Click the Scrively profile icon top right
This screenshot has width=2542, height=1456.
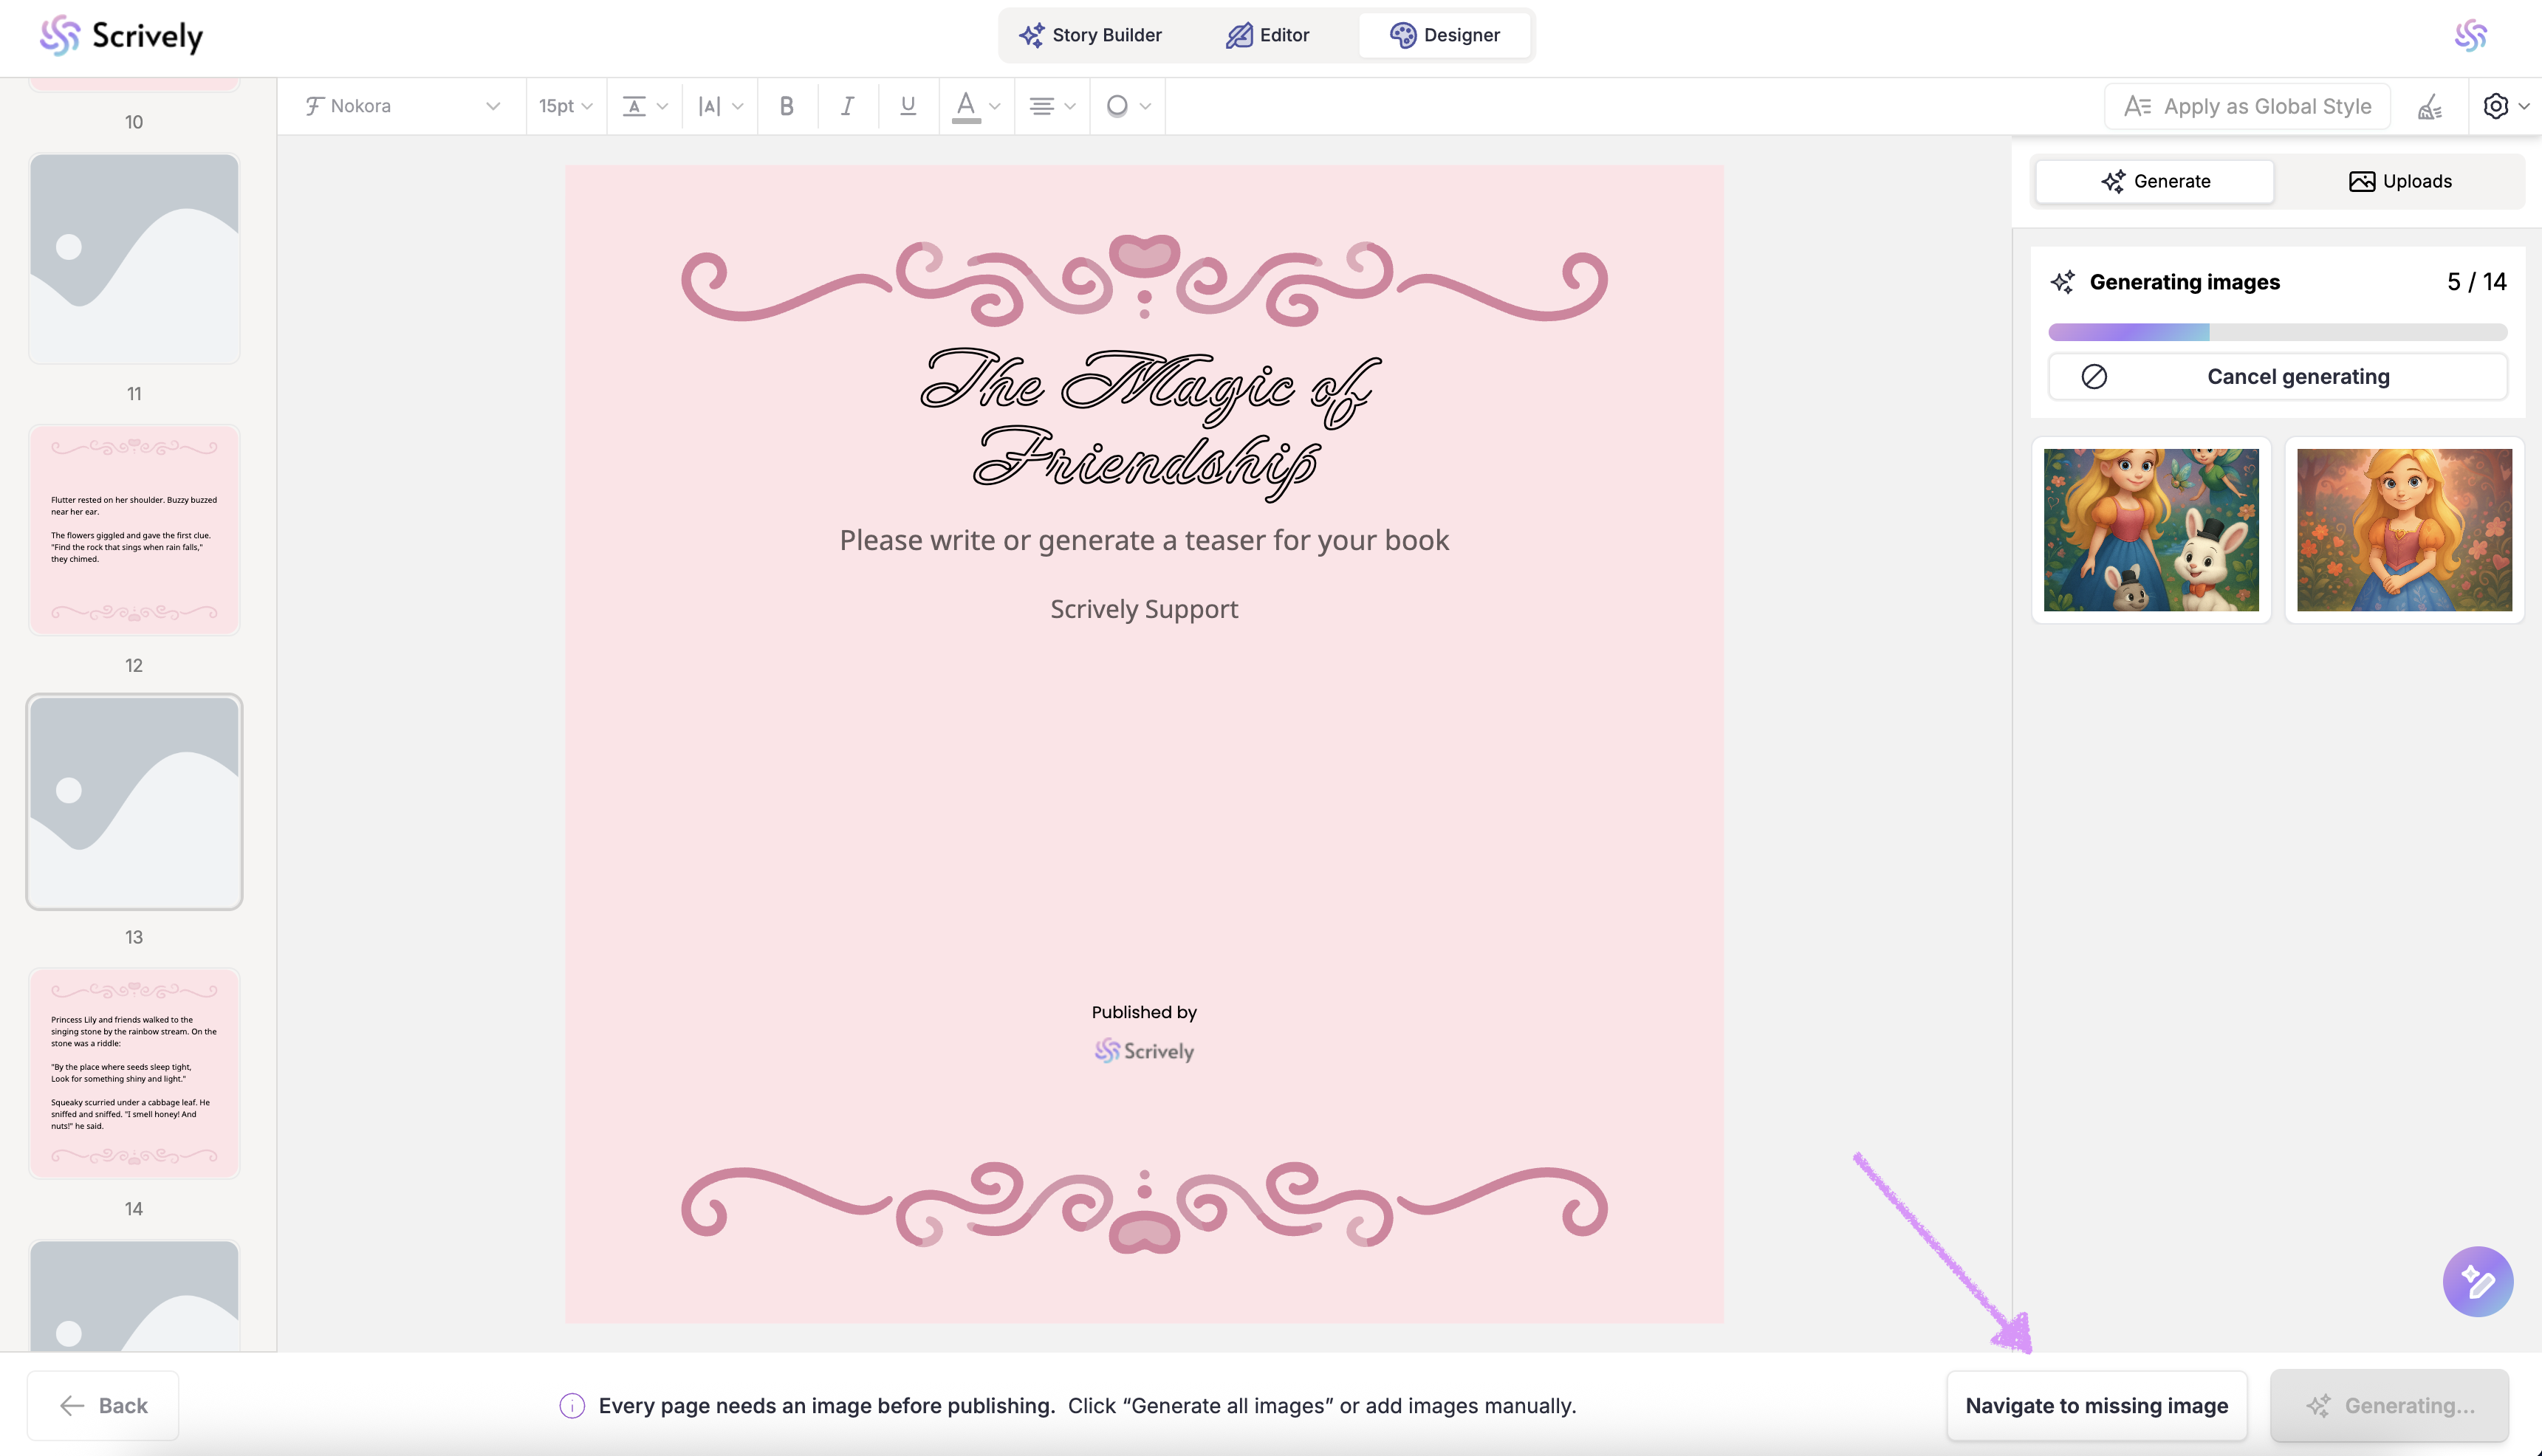tap(2470, 36)
